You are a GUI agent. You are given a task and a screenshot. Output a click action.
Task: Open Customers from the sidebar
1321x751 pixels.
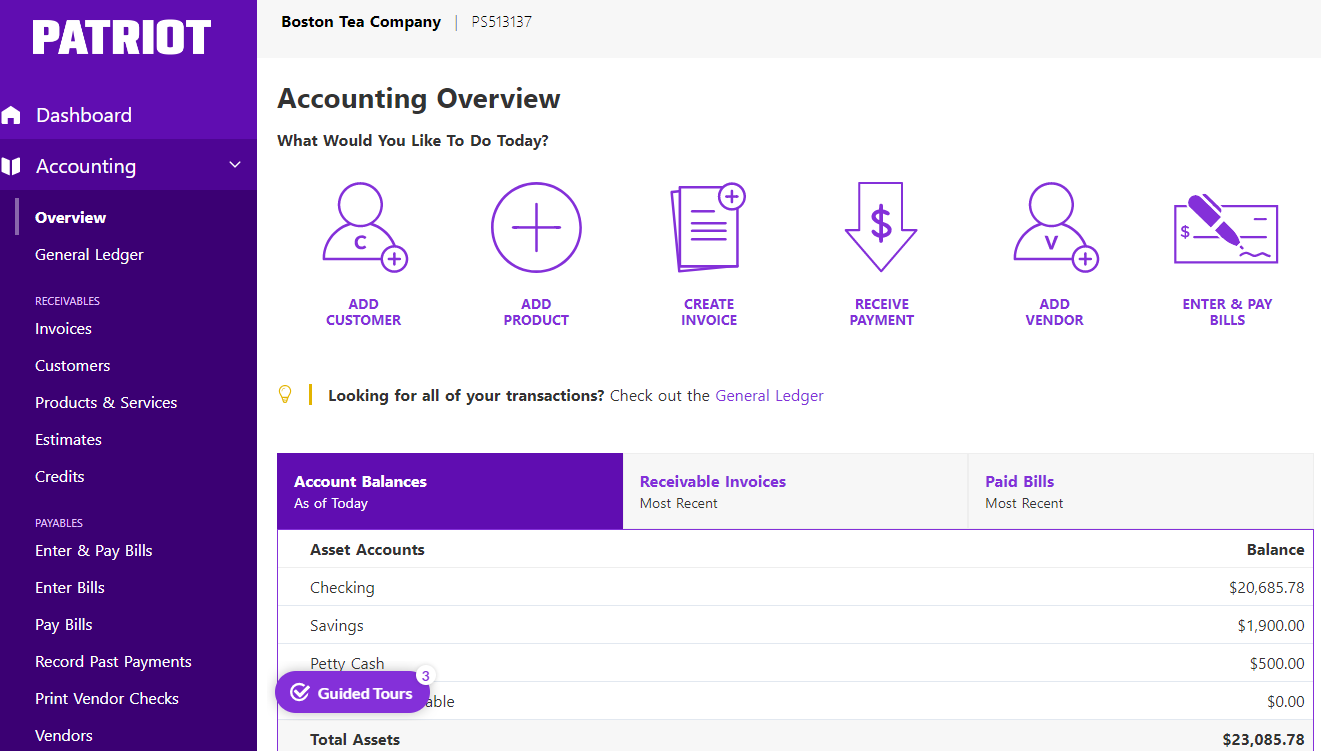72,365
